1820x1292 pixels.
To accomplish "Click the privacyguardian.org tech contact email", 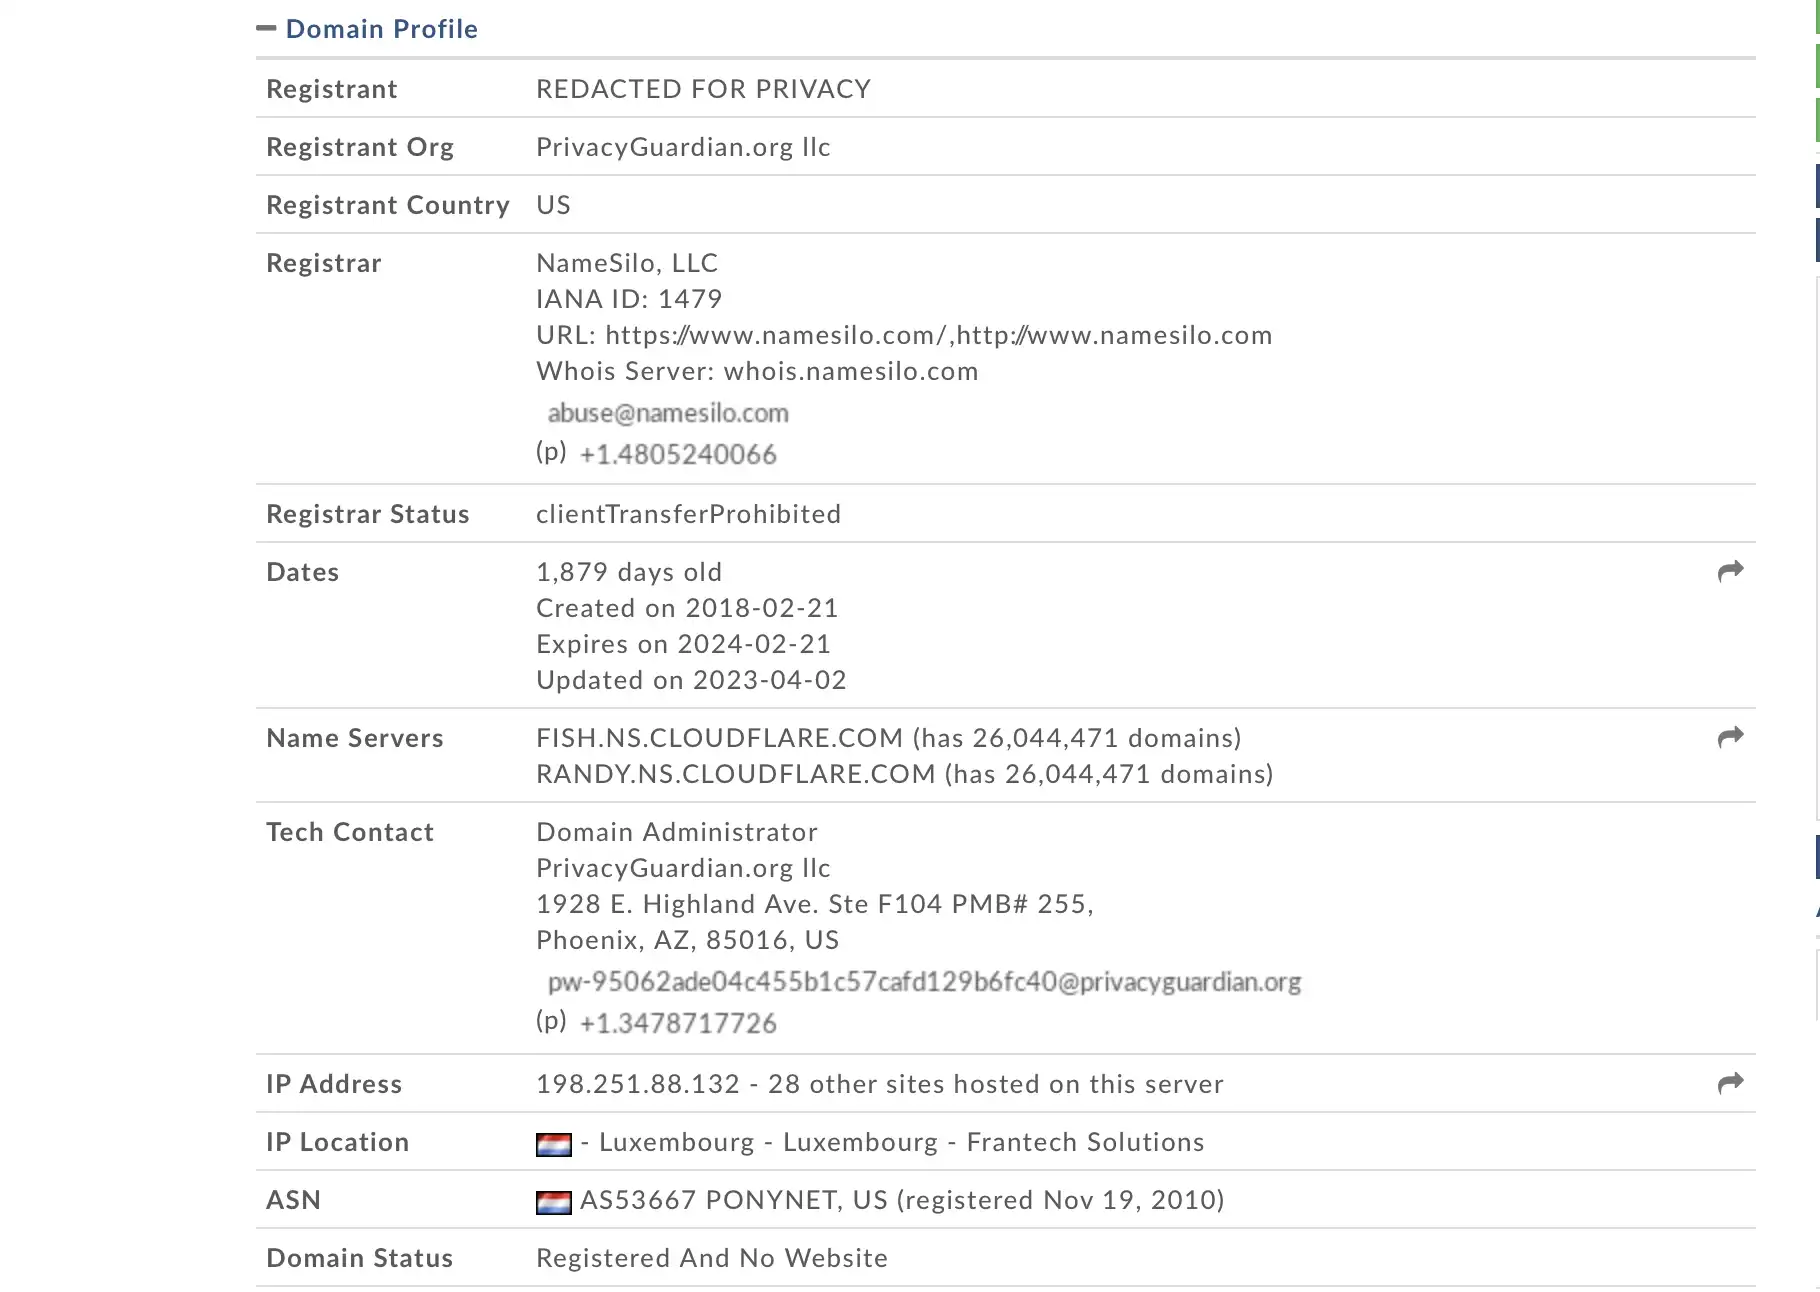I will coord(924,982).
